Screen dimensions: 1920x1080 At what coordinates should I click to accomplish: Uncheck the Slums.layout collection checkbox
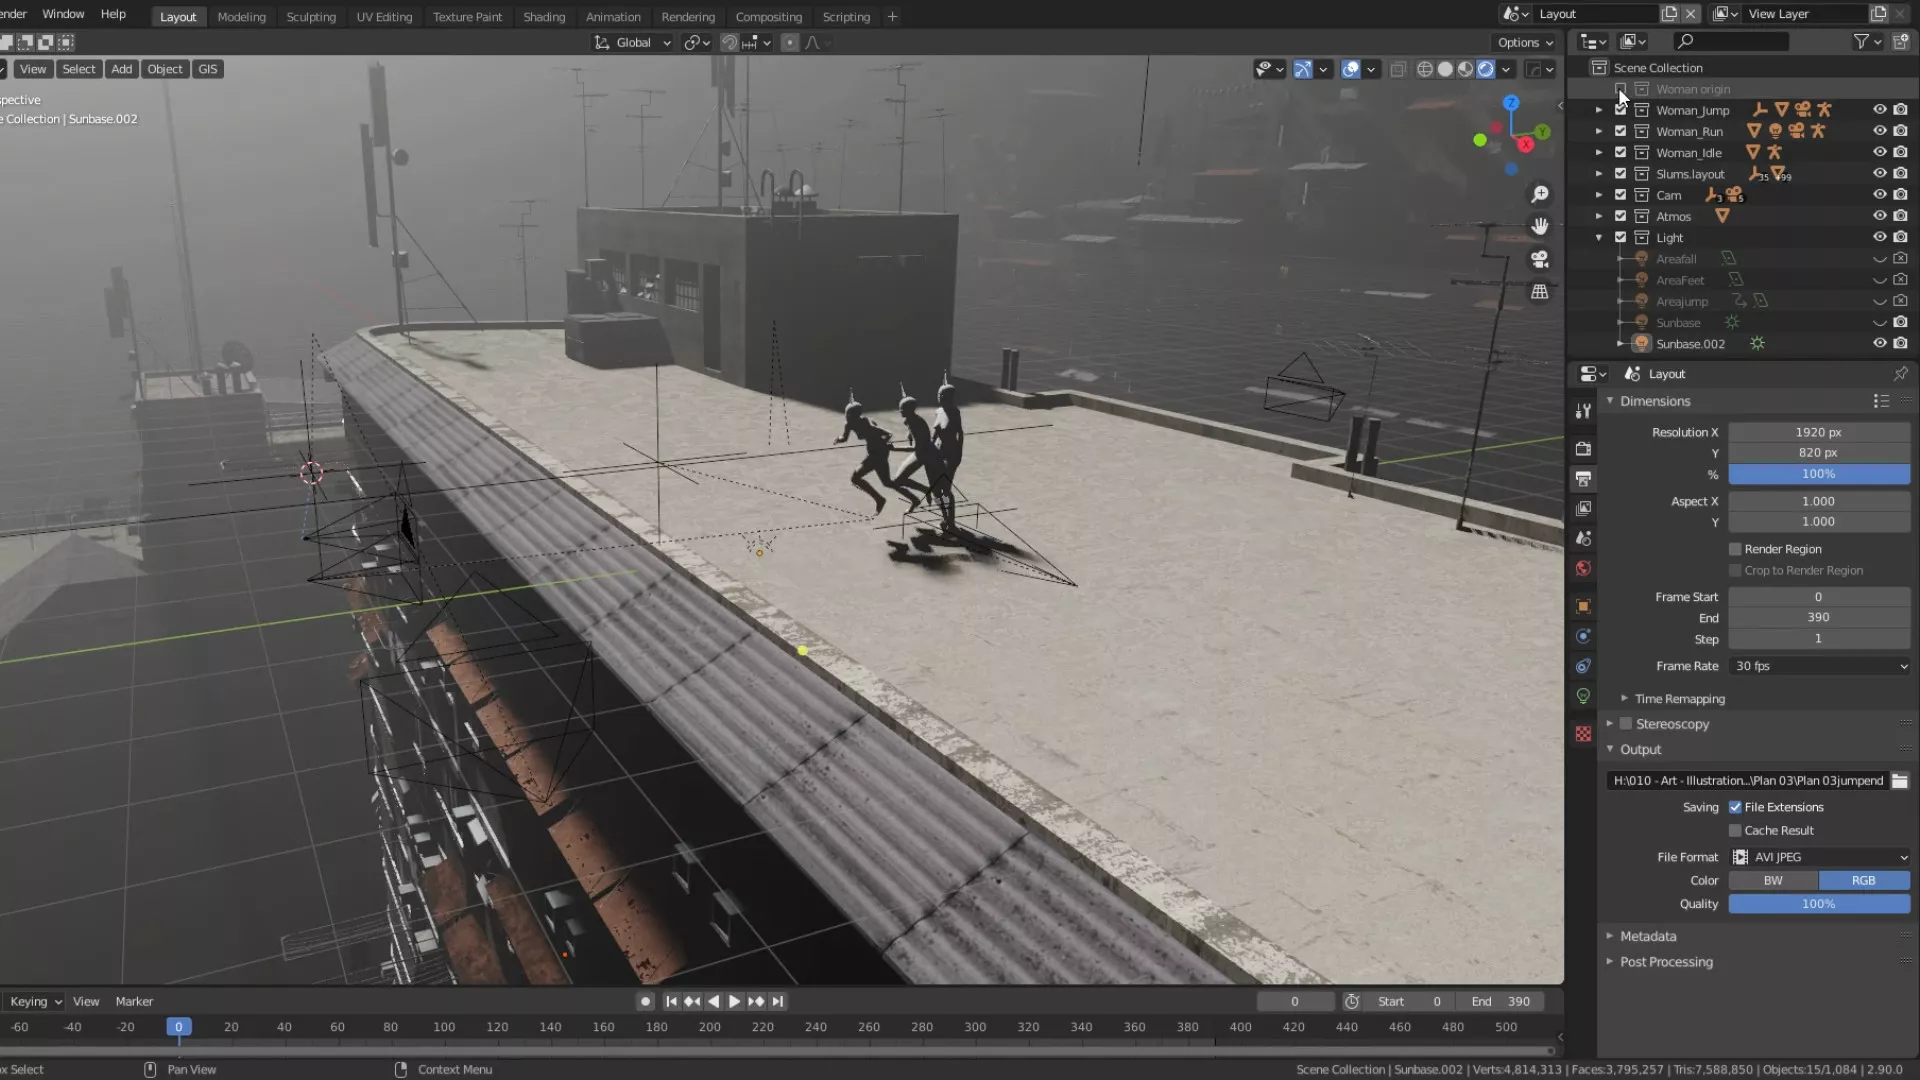1620,174
